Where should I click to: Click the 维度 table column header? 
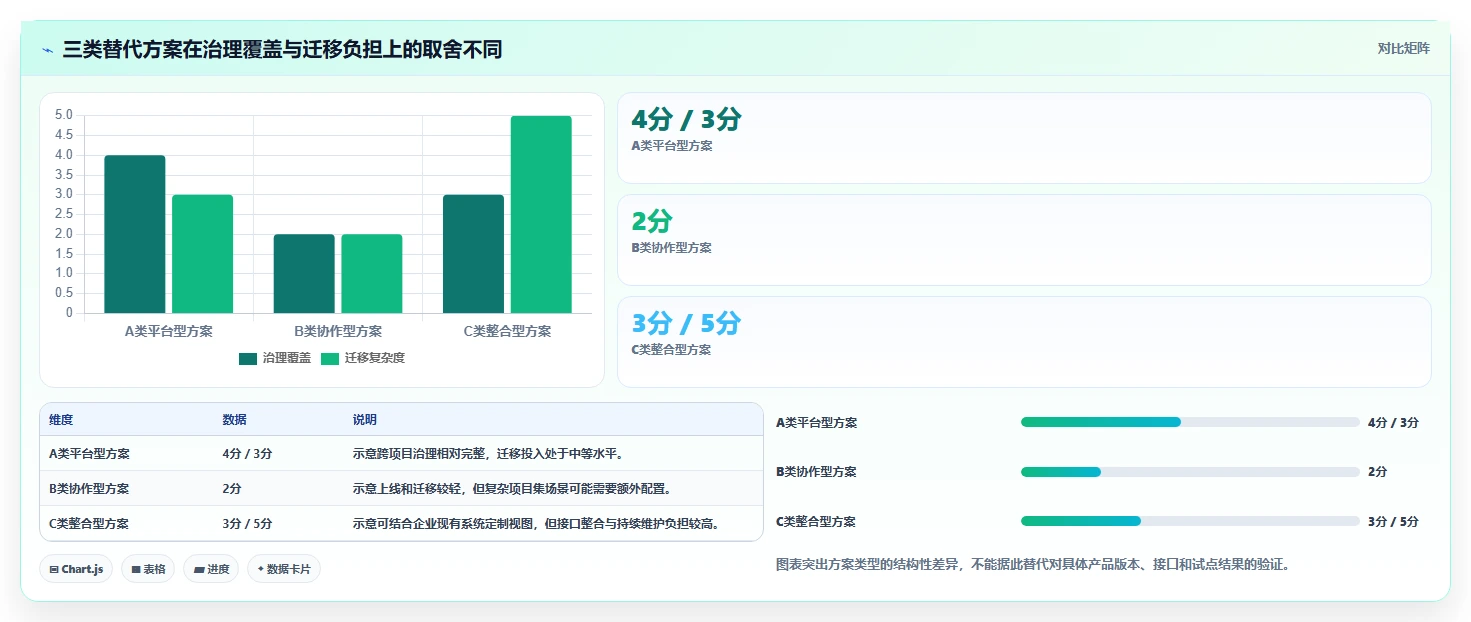(x=61, y=420)
